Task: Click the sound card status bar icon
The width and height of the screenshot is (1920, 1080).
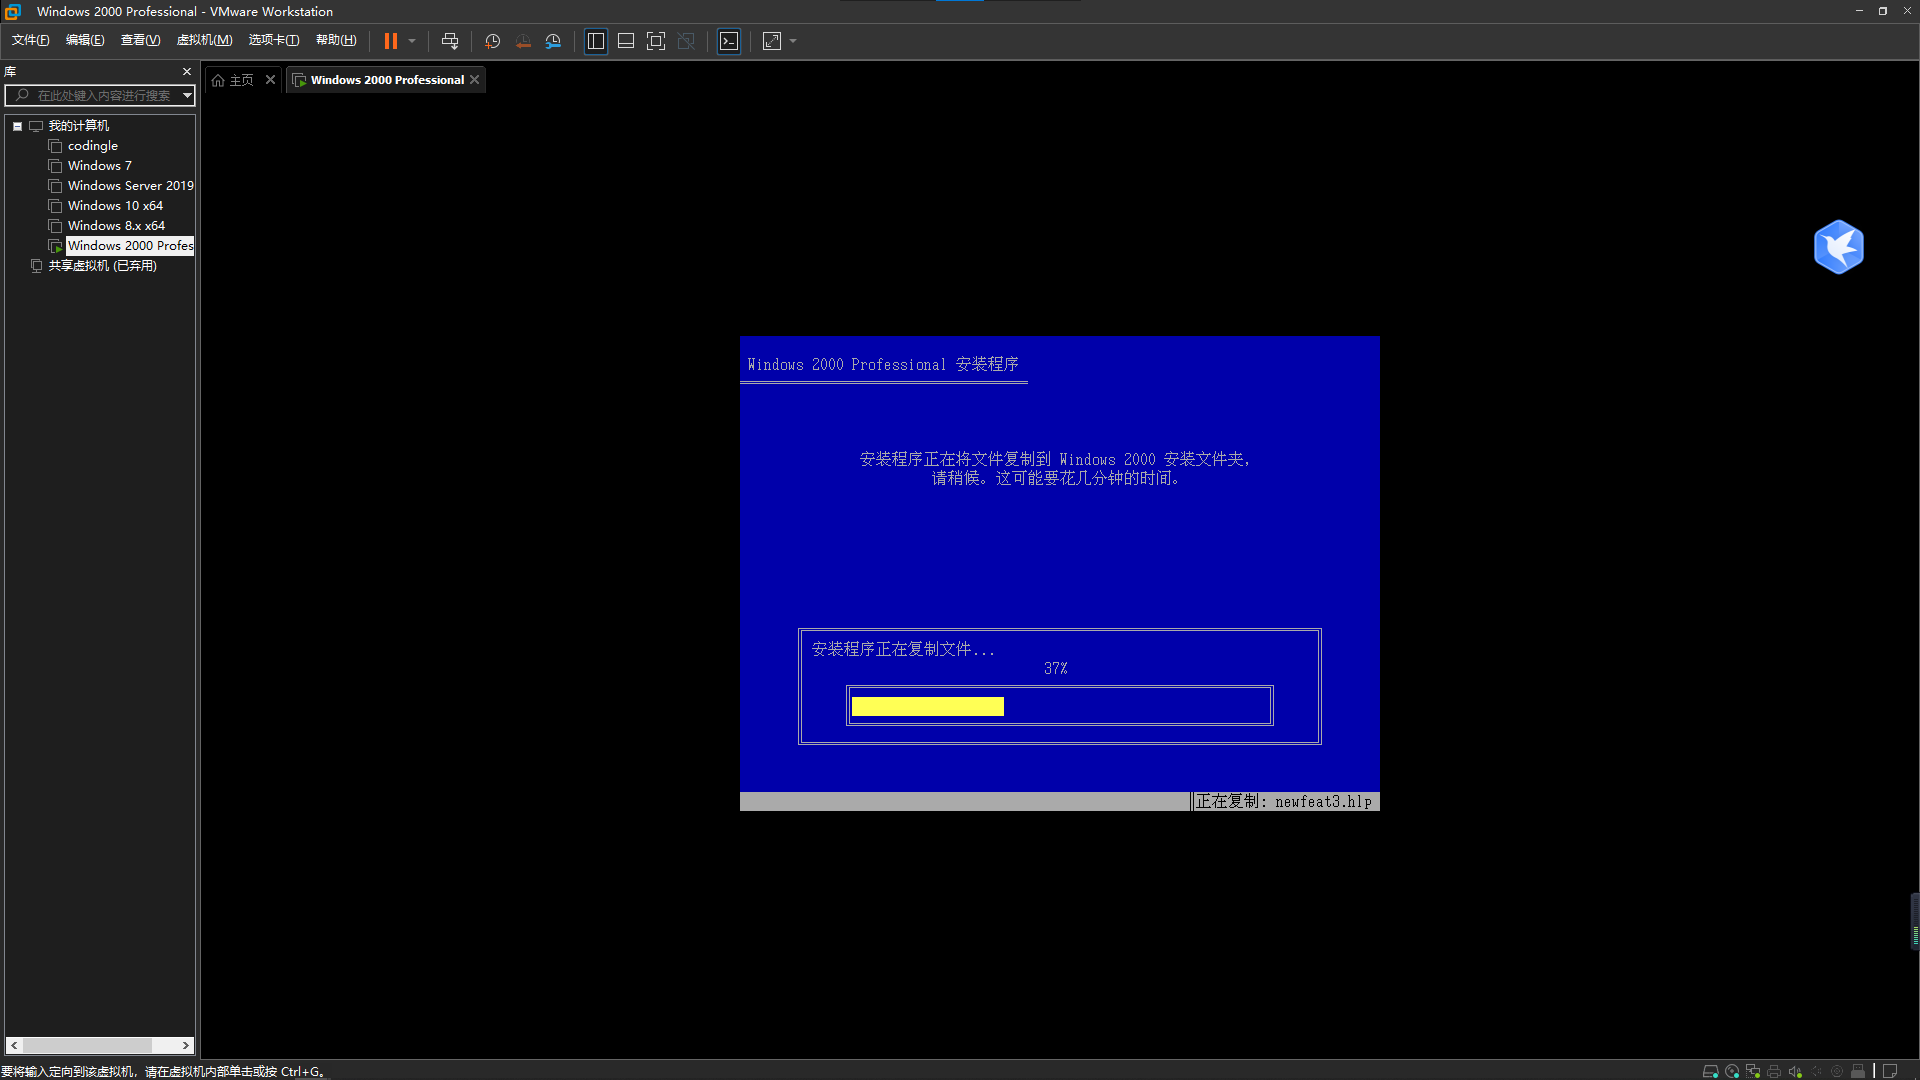Action: [1795, 1071]
